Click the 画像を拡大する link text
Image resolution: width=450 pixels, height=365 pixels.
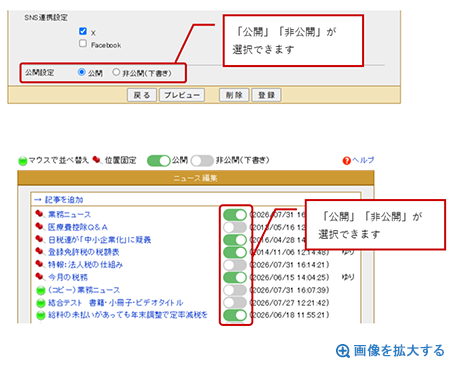399,351
